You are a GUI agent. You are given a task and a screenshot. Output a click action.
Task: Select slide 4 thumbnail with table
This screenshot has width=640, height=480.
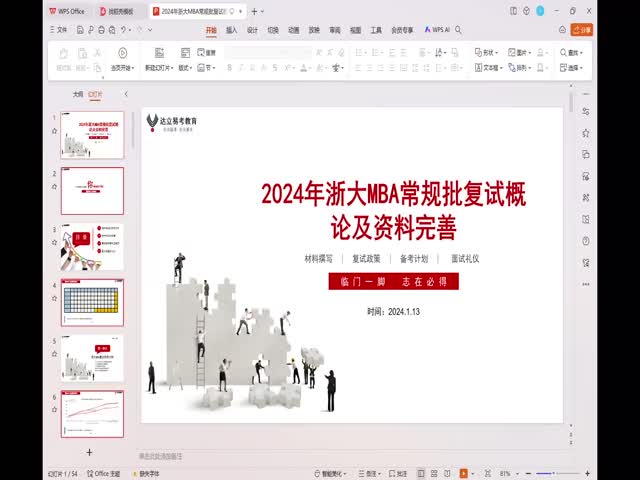pos(92,302)
